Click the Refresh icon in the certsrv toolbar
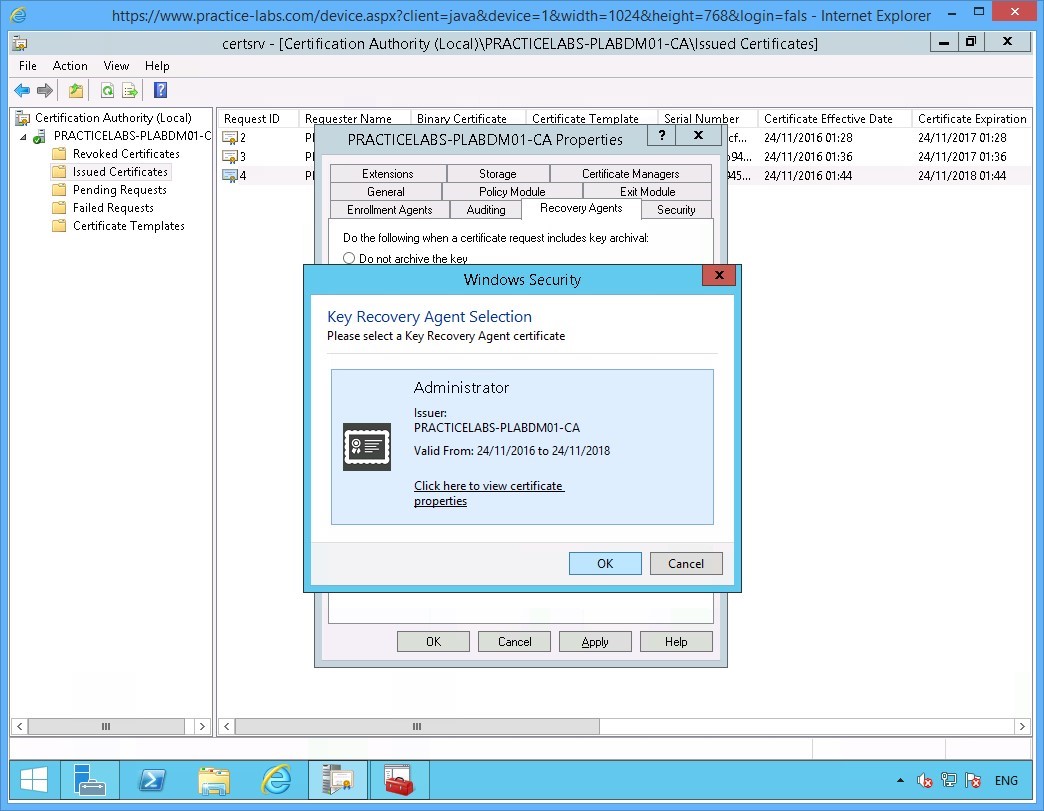This screenshot has width=1044, height=811. point(107,90)
